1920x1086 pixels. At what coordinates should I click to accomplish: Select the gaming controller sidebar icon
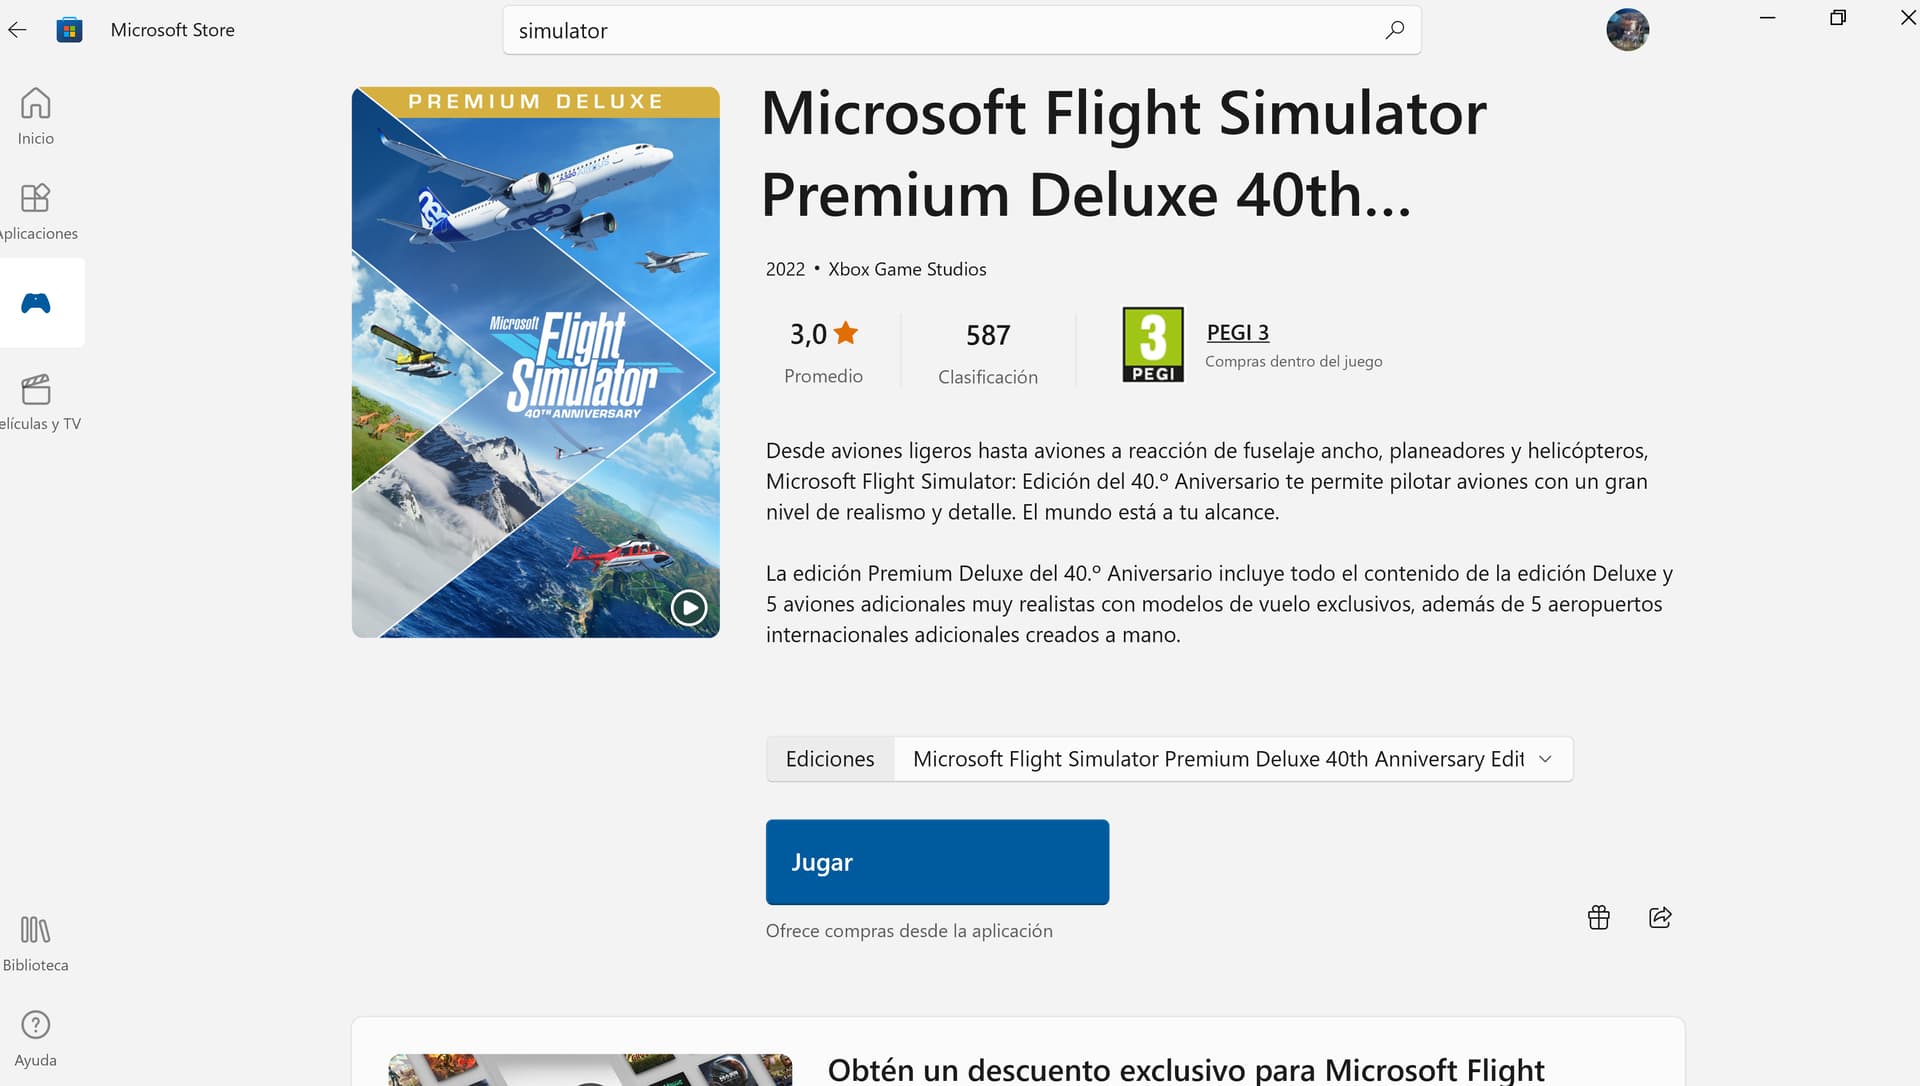pos(36,303)
